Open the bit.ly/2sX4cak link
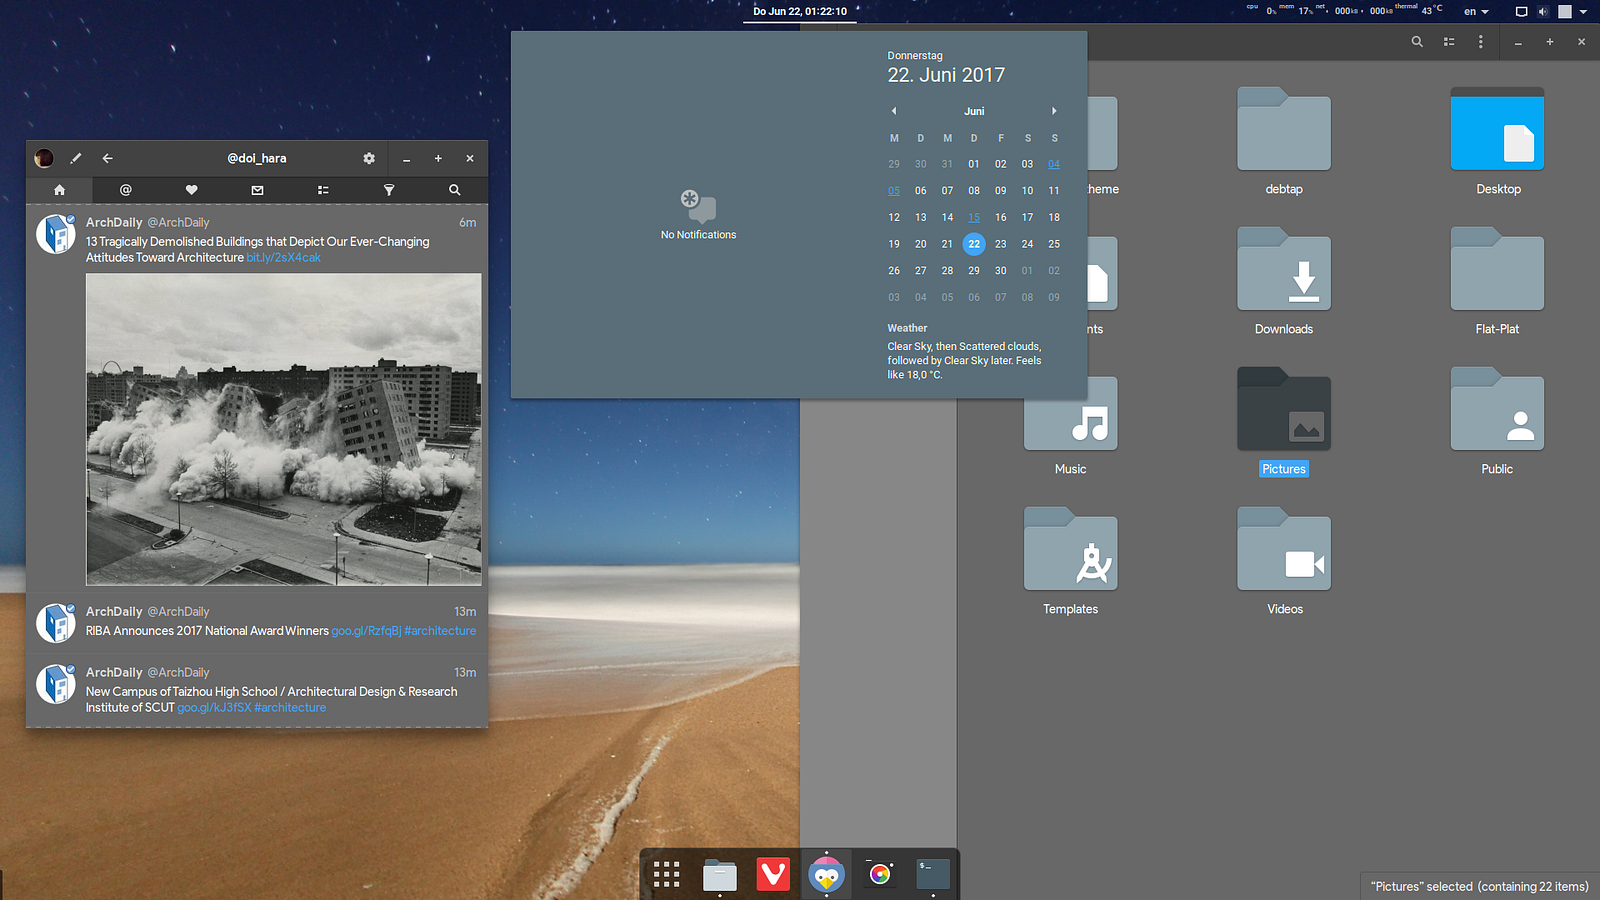This screenshot has height=900, width=1600. pyautogui.click(x=283, y=258)
